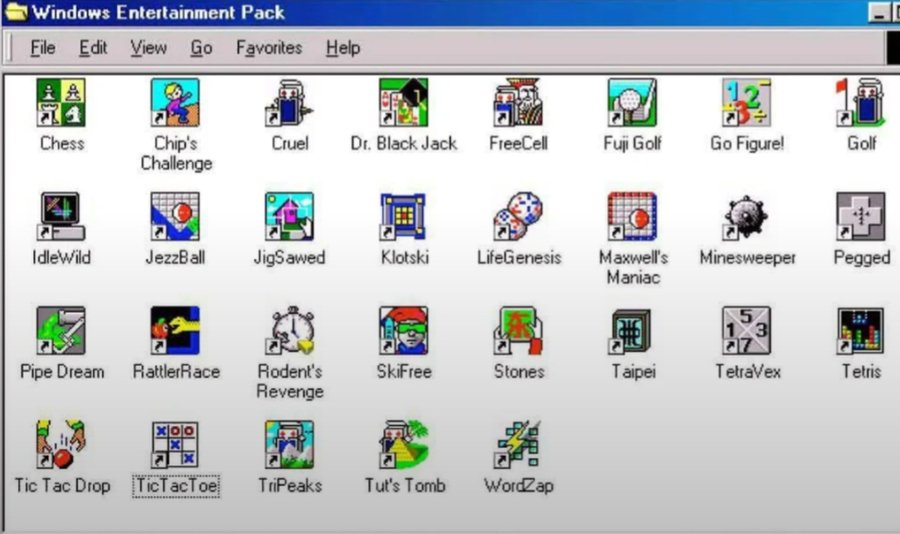Viewport: 900px width, 534px height.
Task: Click the 'Dr. Black Jack' label text
Action: 404,144
